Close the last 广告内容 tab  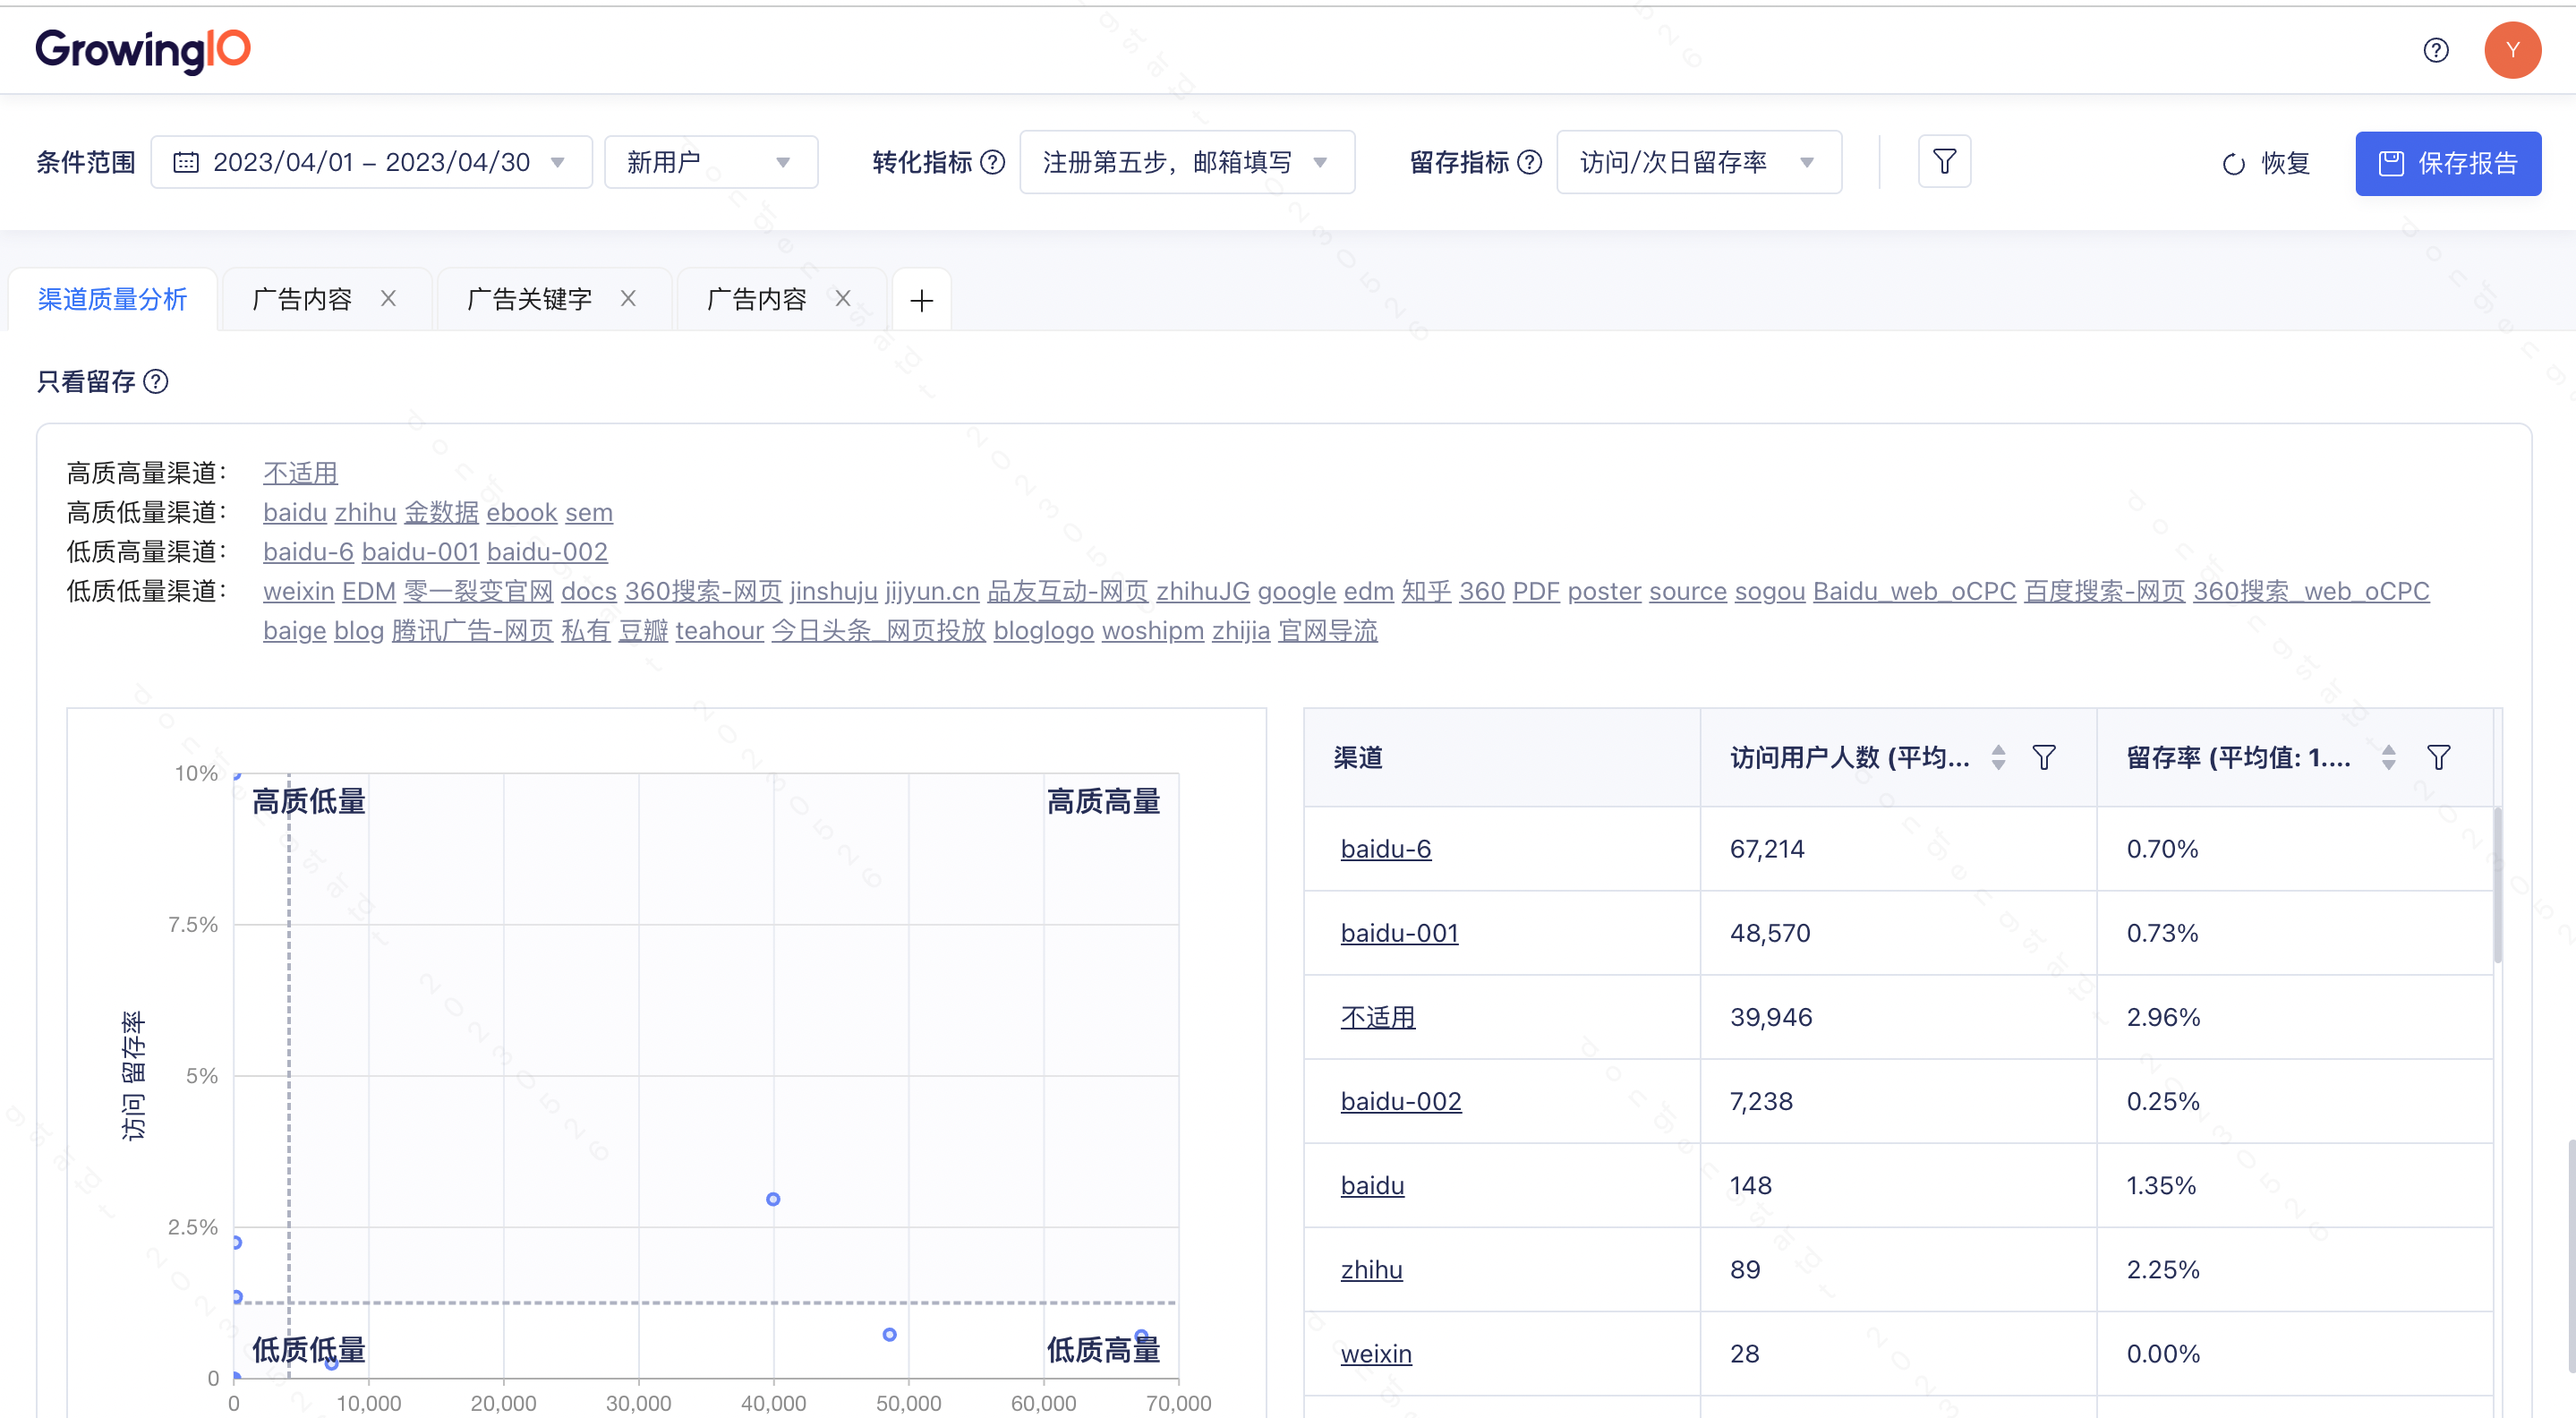click(x=843, y=299)
